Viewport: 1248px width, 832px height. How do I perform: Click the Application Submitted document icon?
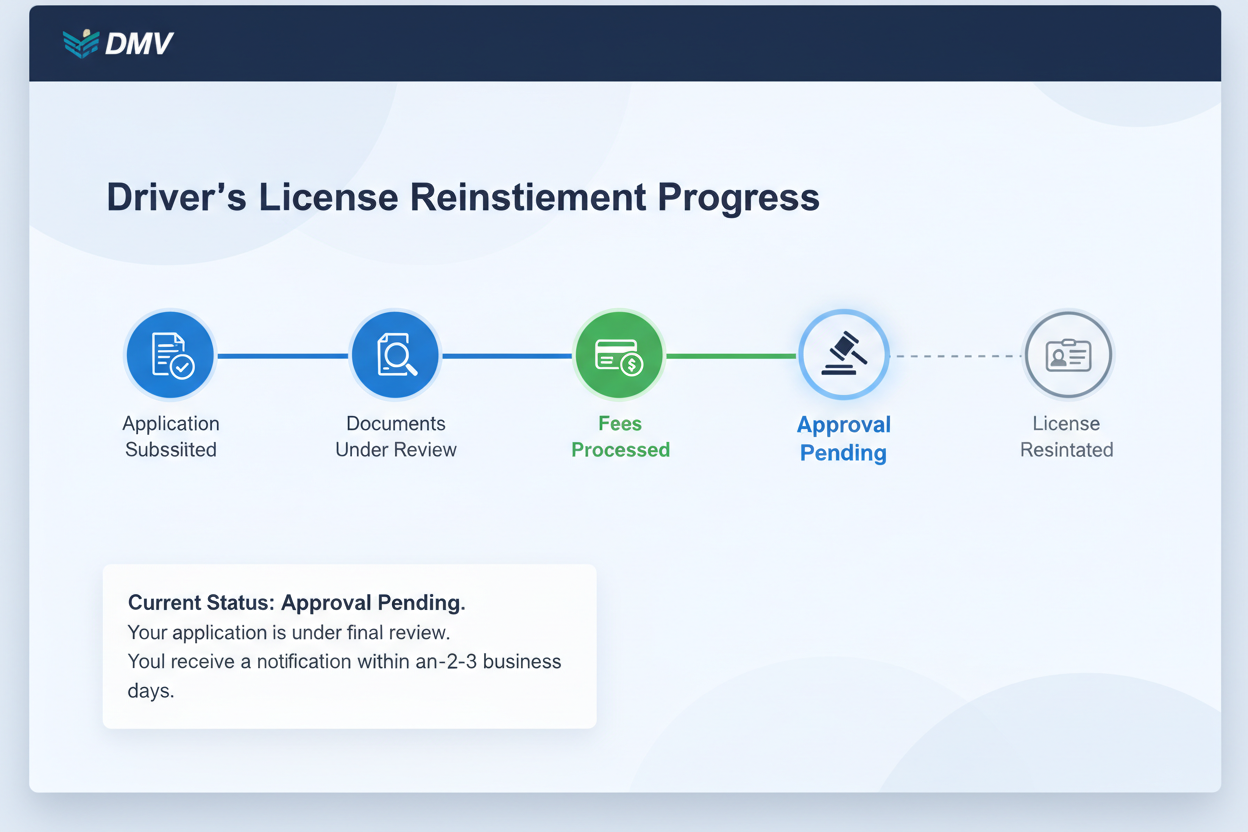coord(170,354)
